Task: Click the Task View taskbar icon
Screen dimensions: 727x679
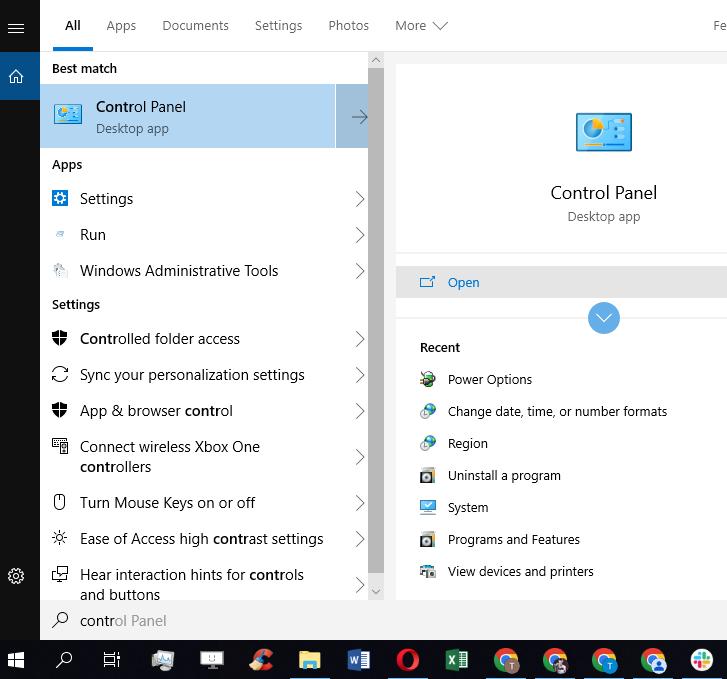Action: 112,660
